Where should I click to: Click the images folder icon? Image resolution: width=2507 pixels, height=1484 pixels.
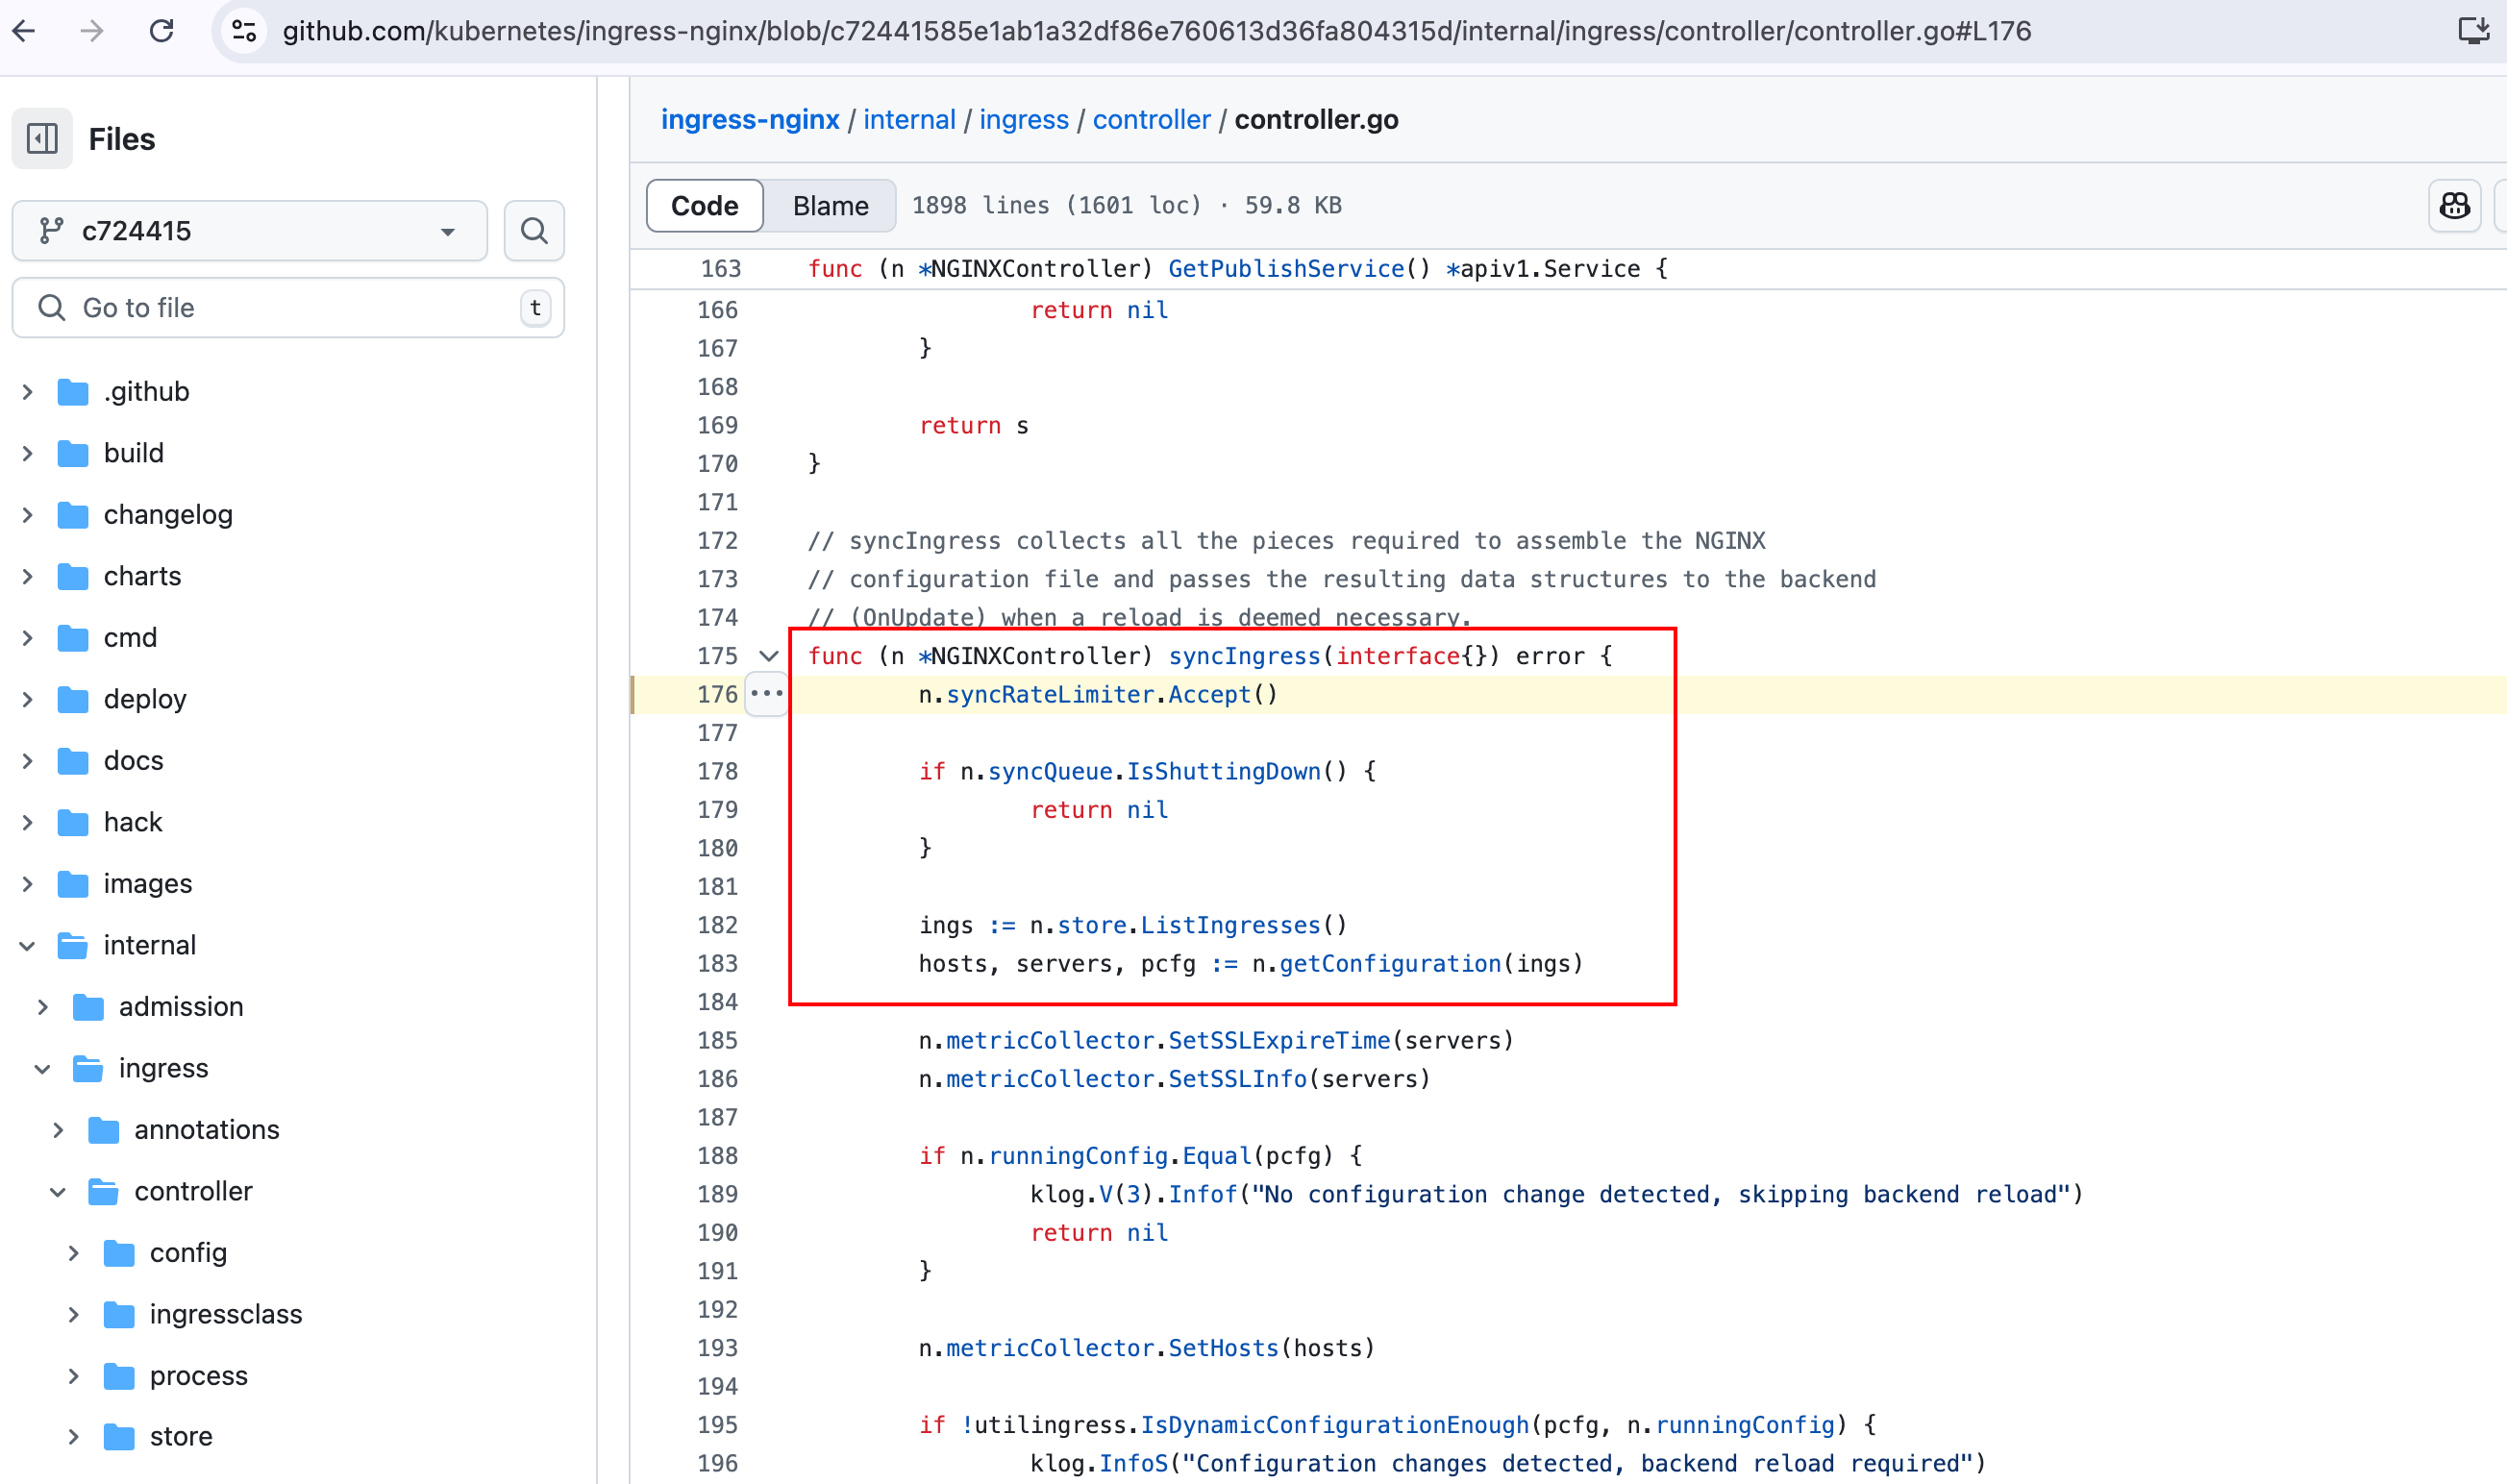tap(73, 884)
